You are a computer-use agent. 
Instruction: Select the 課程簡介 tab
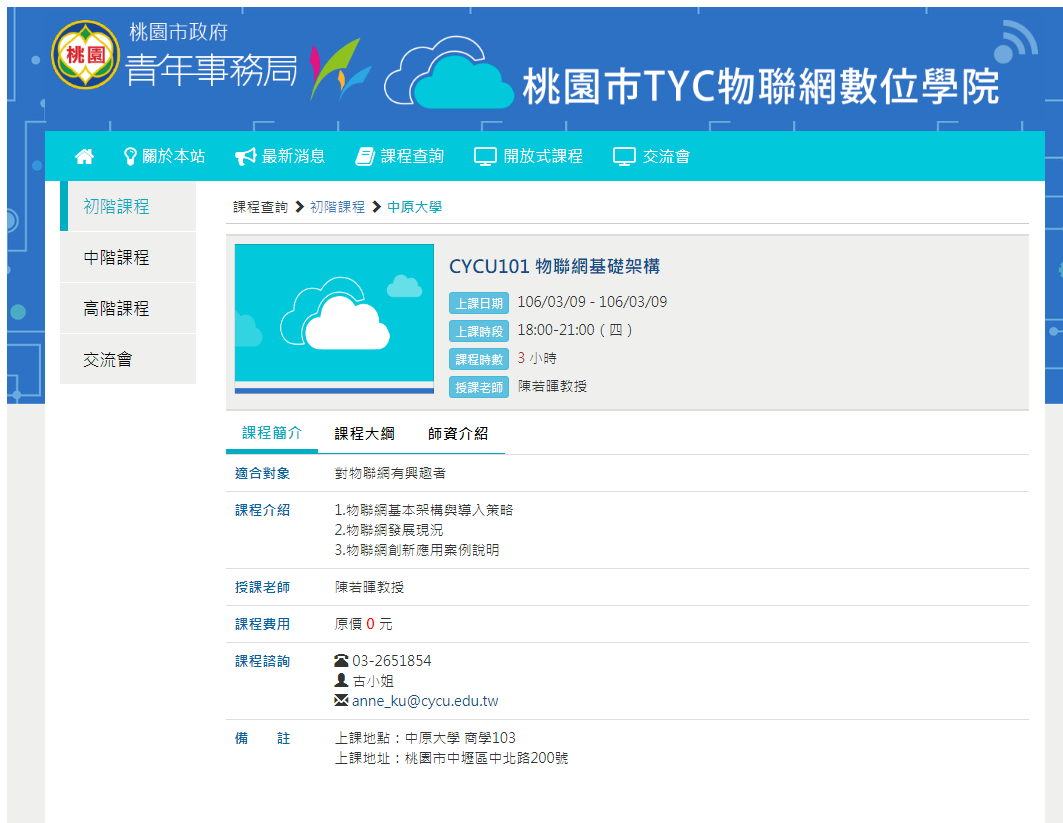coord(272,433)
